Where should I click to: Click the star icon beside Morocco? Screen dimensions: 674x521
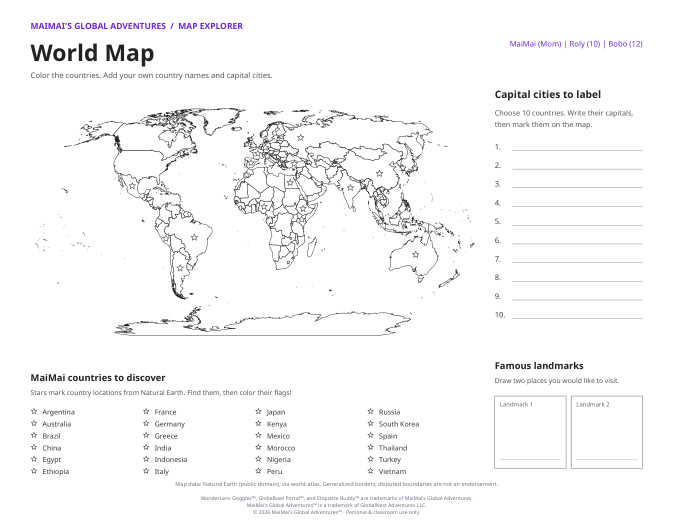tap(258, 447)
